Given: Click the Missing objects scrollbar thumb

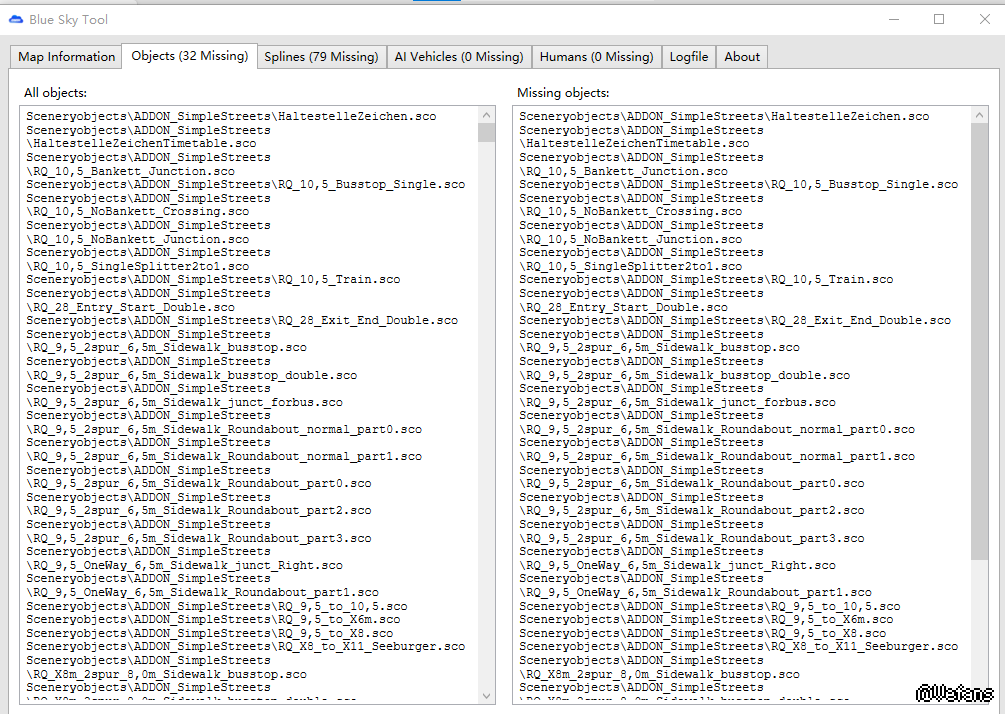Looking at the screenshot, I should [979, 340].
